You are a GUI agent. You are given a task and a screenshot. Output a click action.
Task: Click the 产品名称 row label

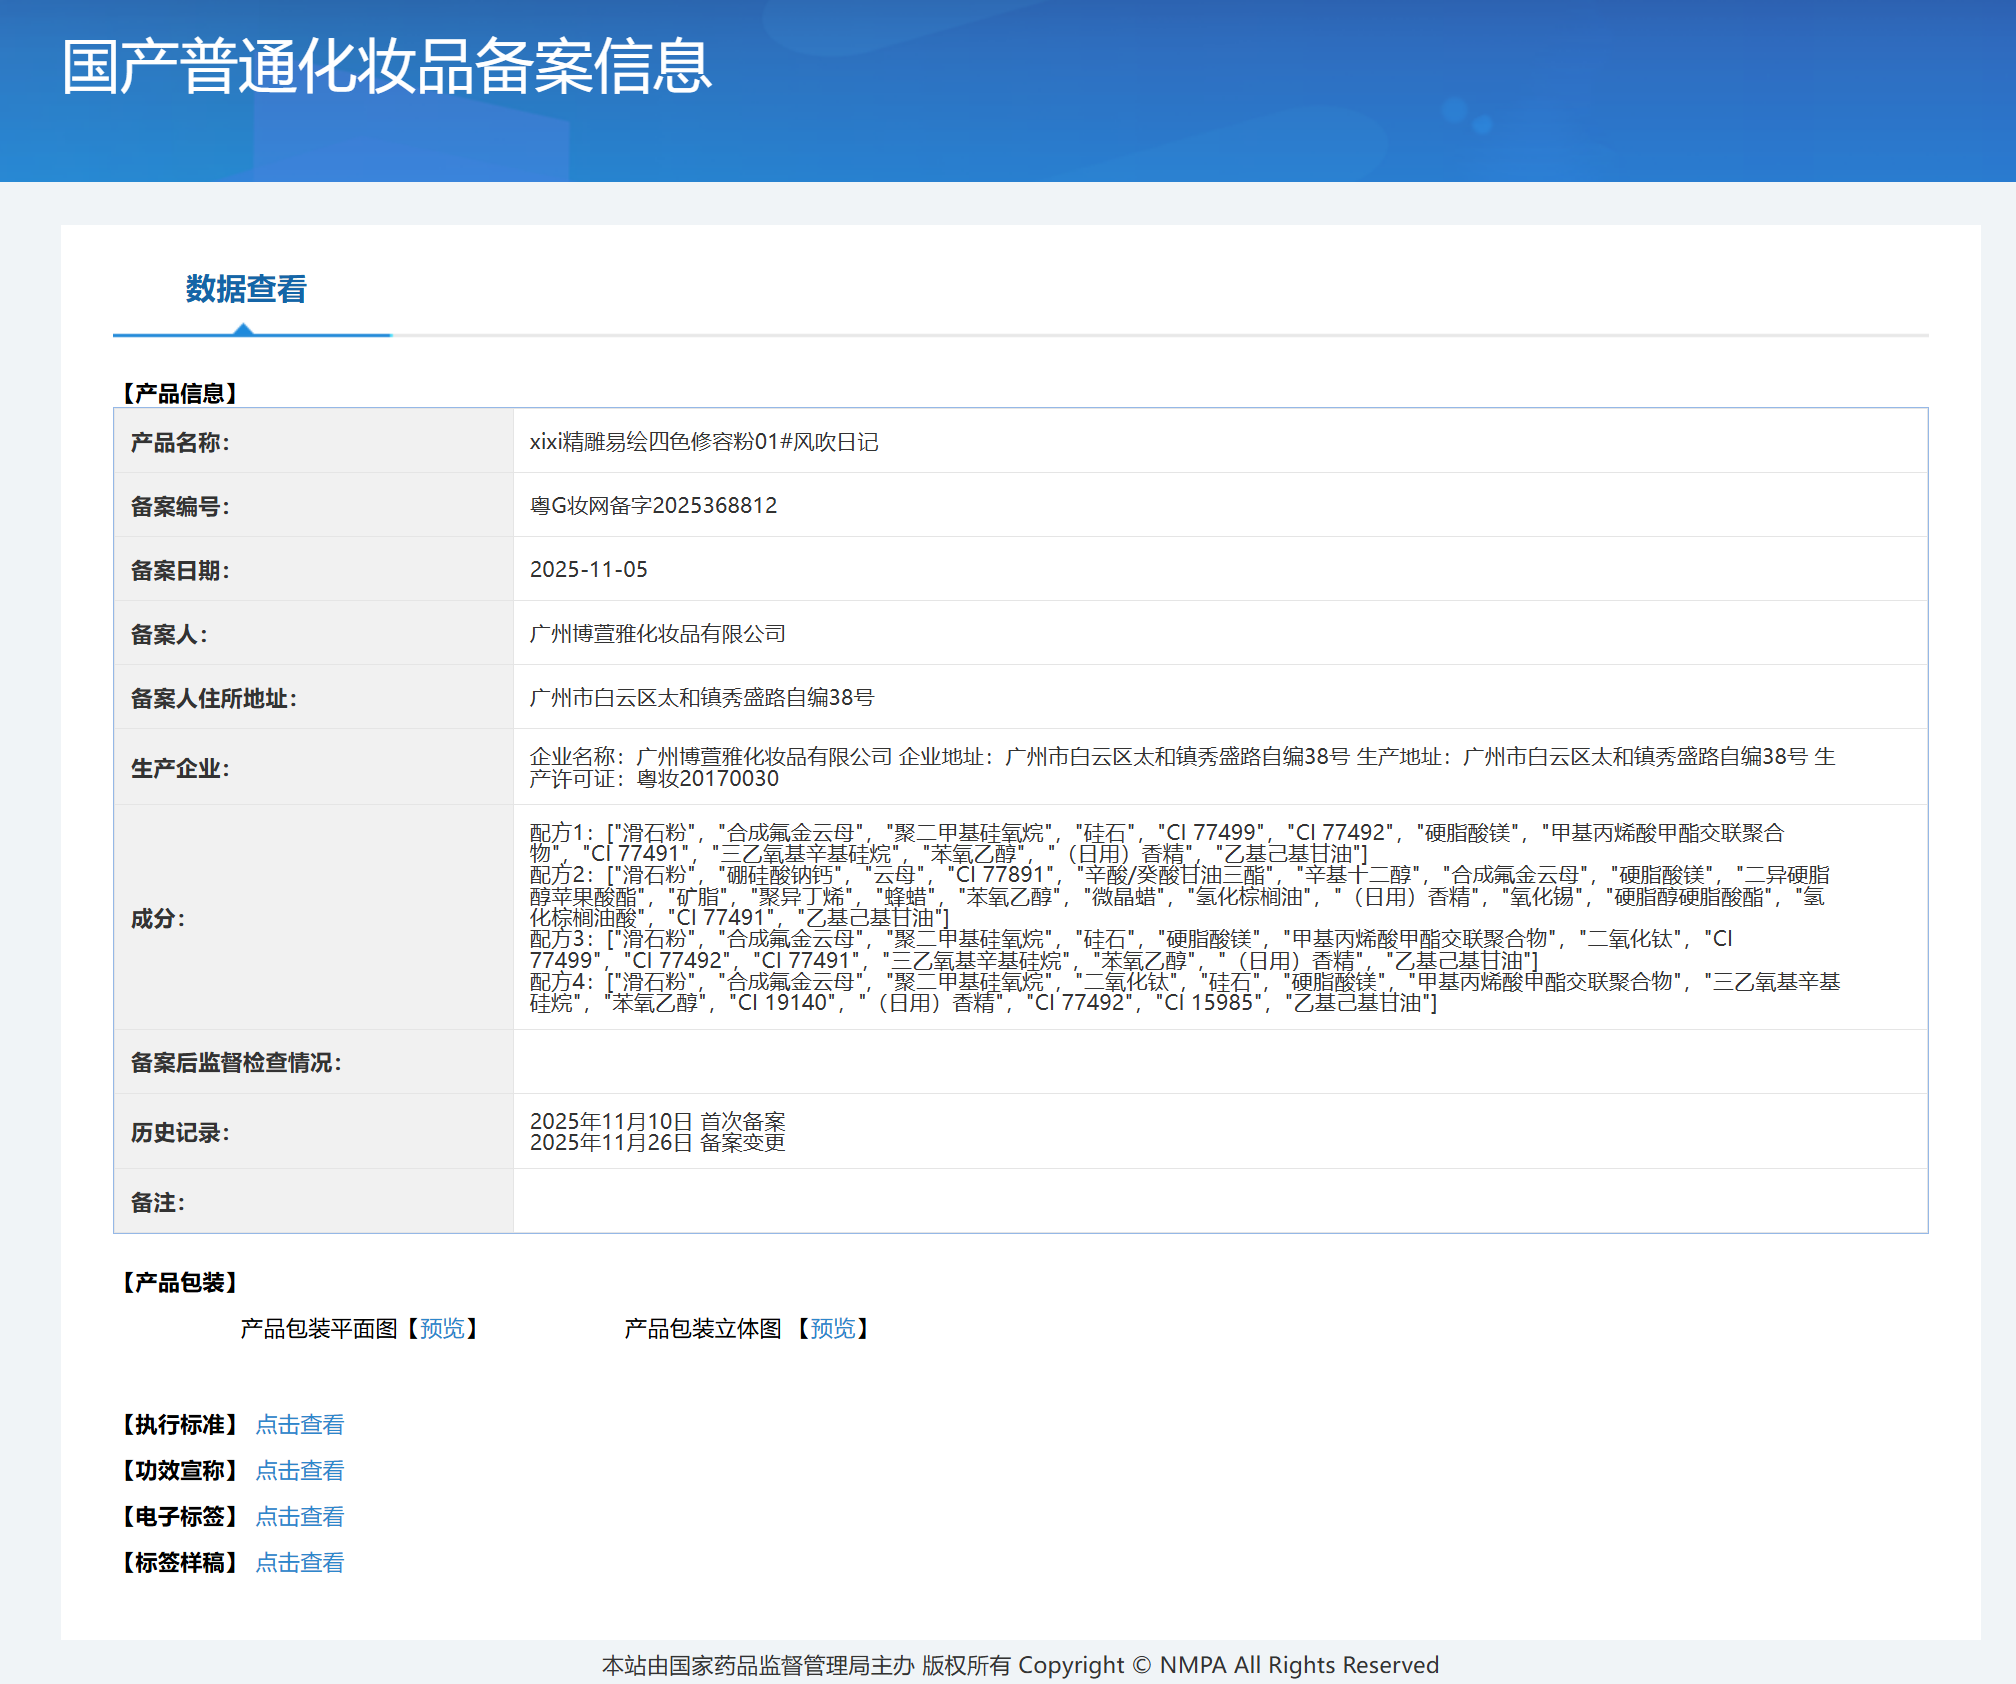(x=180, y=442)
